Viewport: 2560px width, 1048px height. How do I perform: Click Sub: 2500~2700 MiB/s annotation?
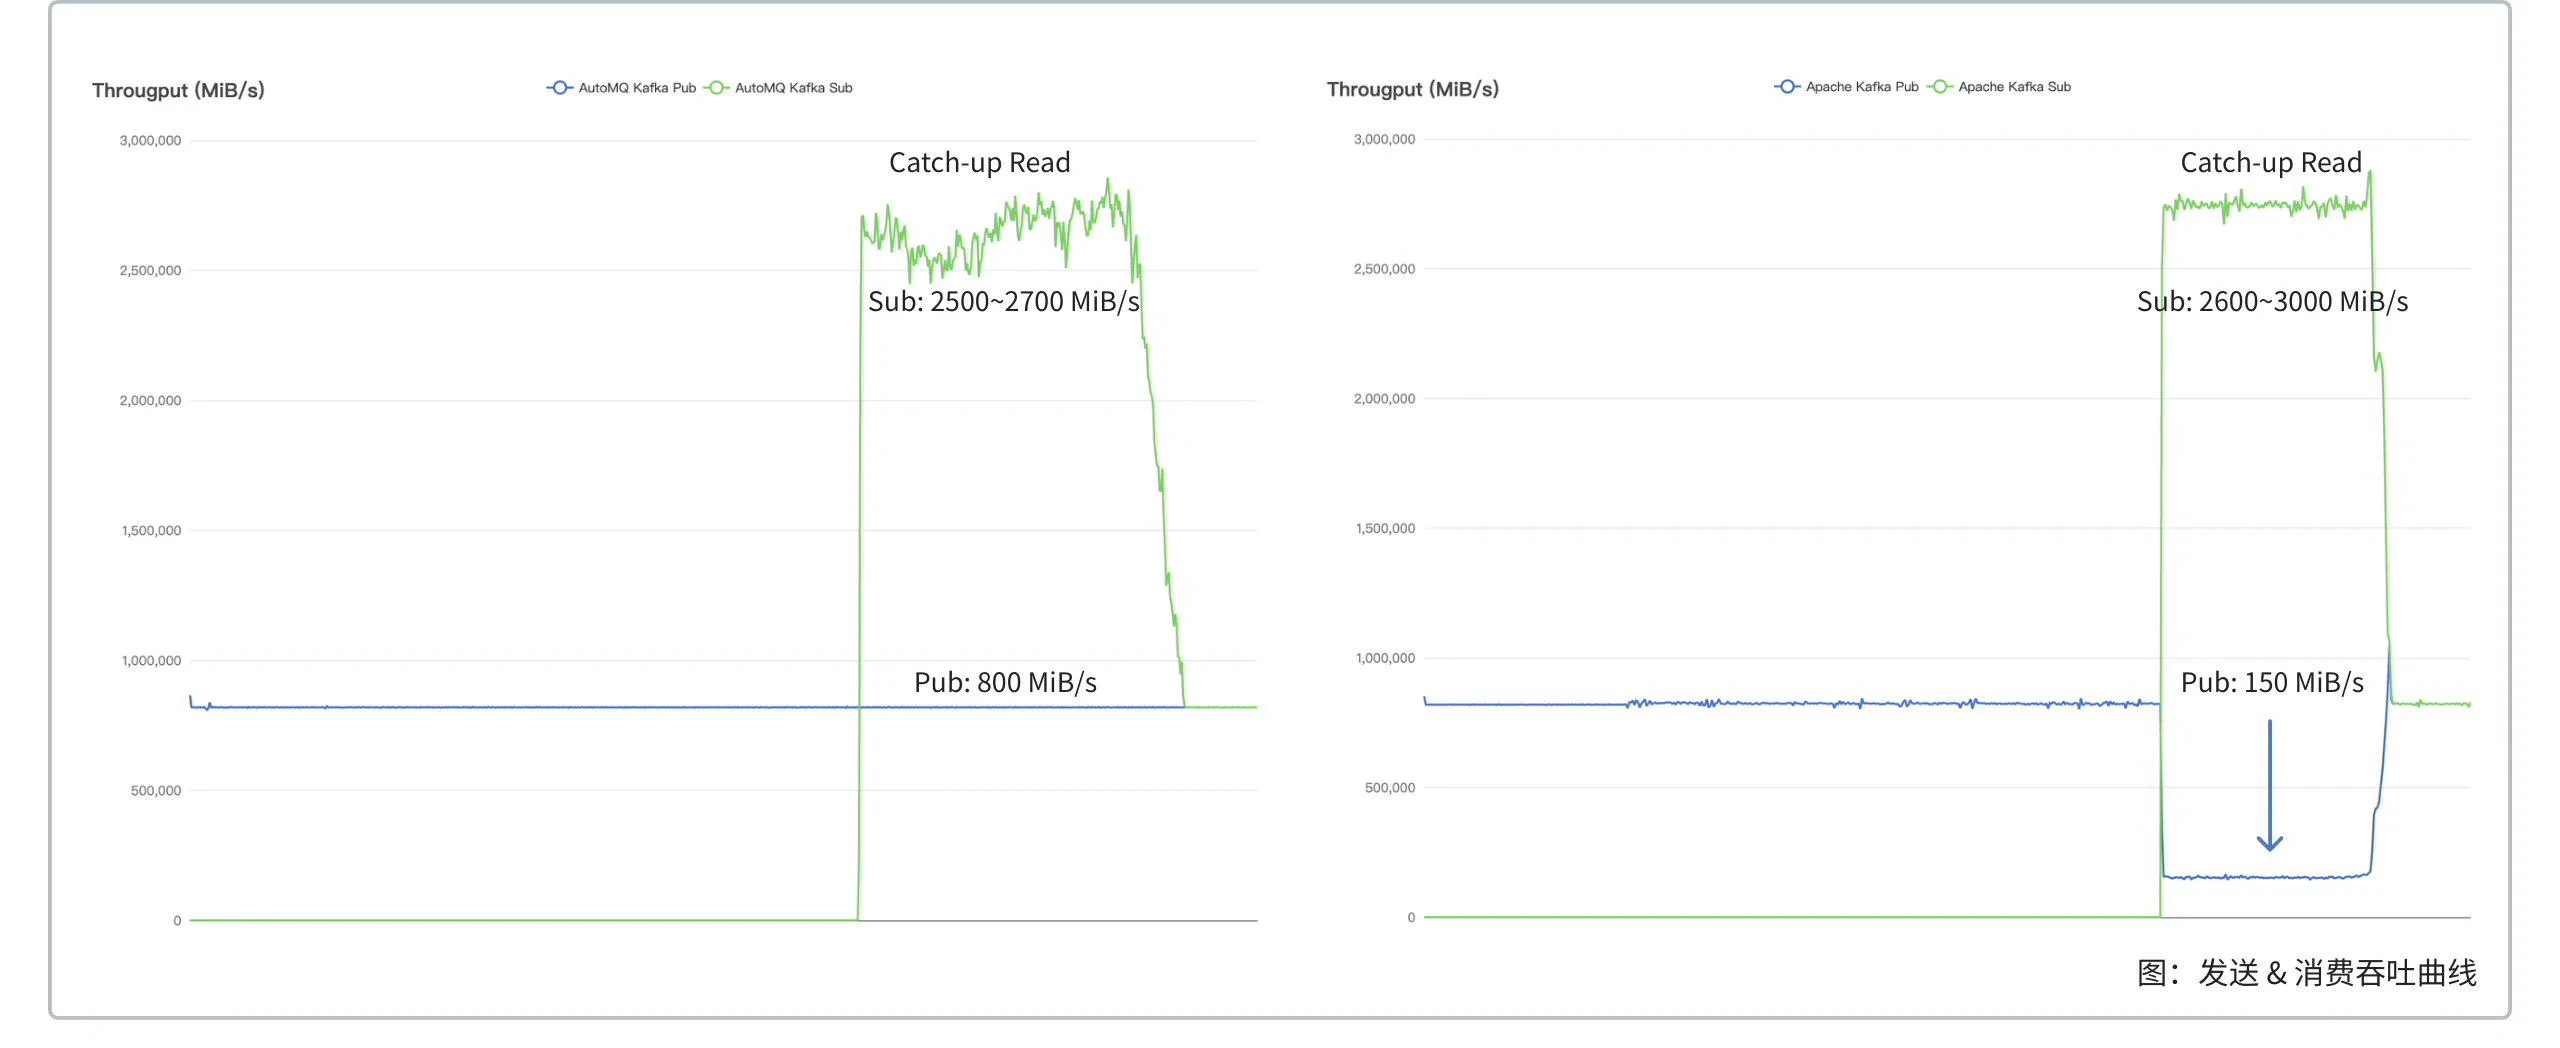(x=1003, y=301)
